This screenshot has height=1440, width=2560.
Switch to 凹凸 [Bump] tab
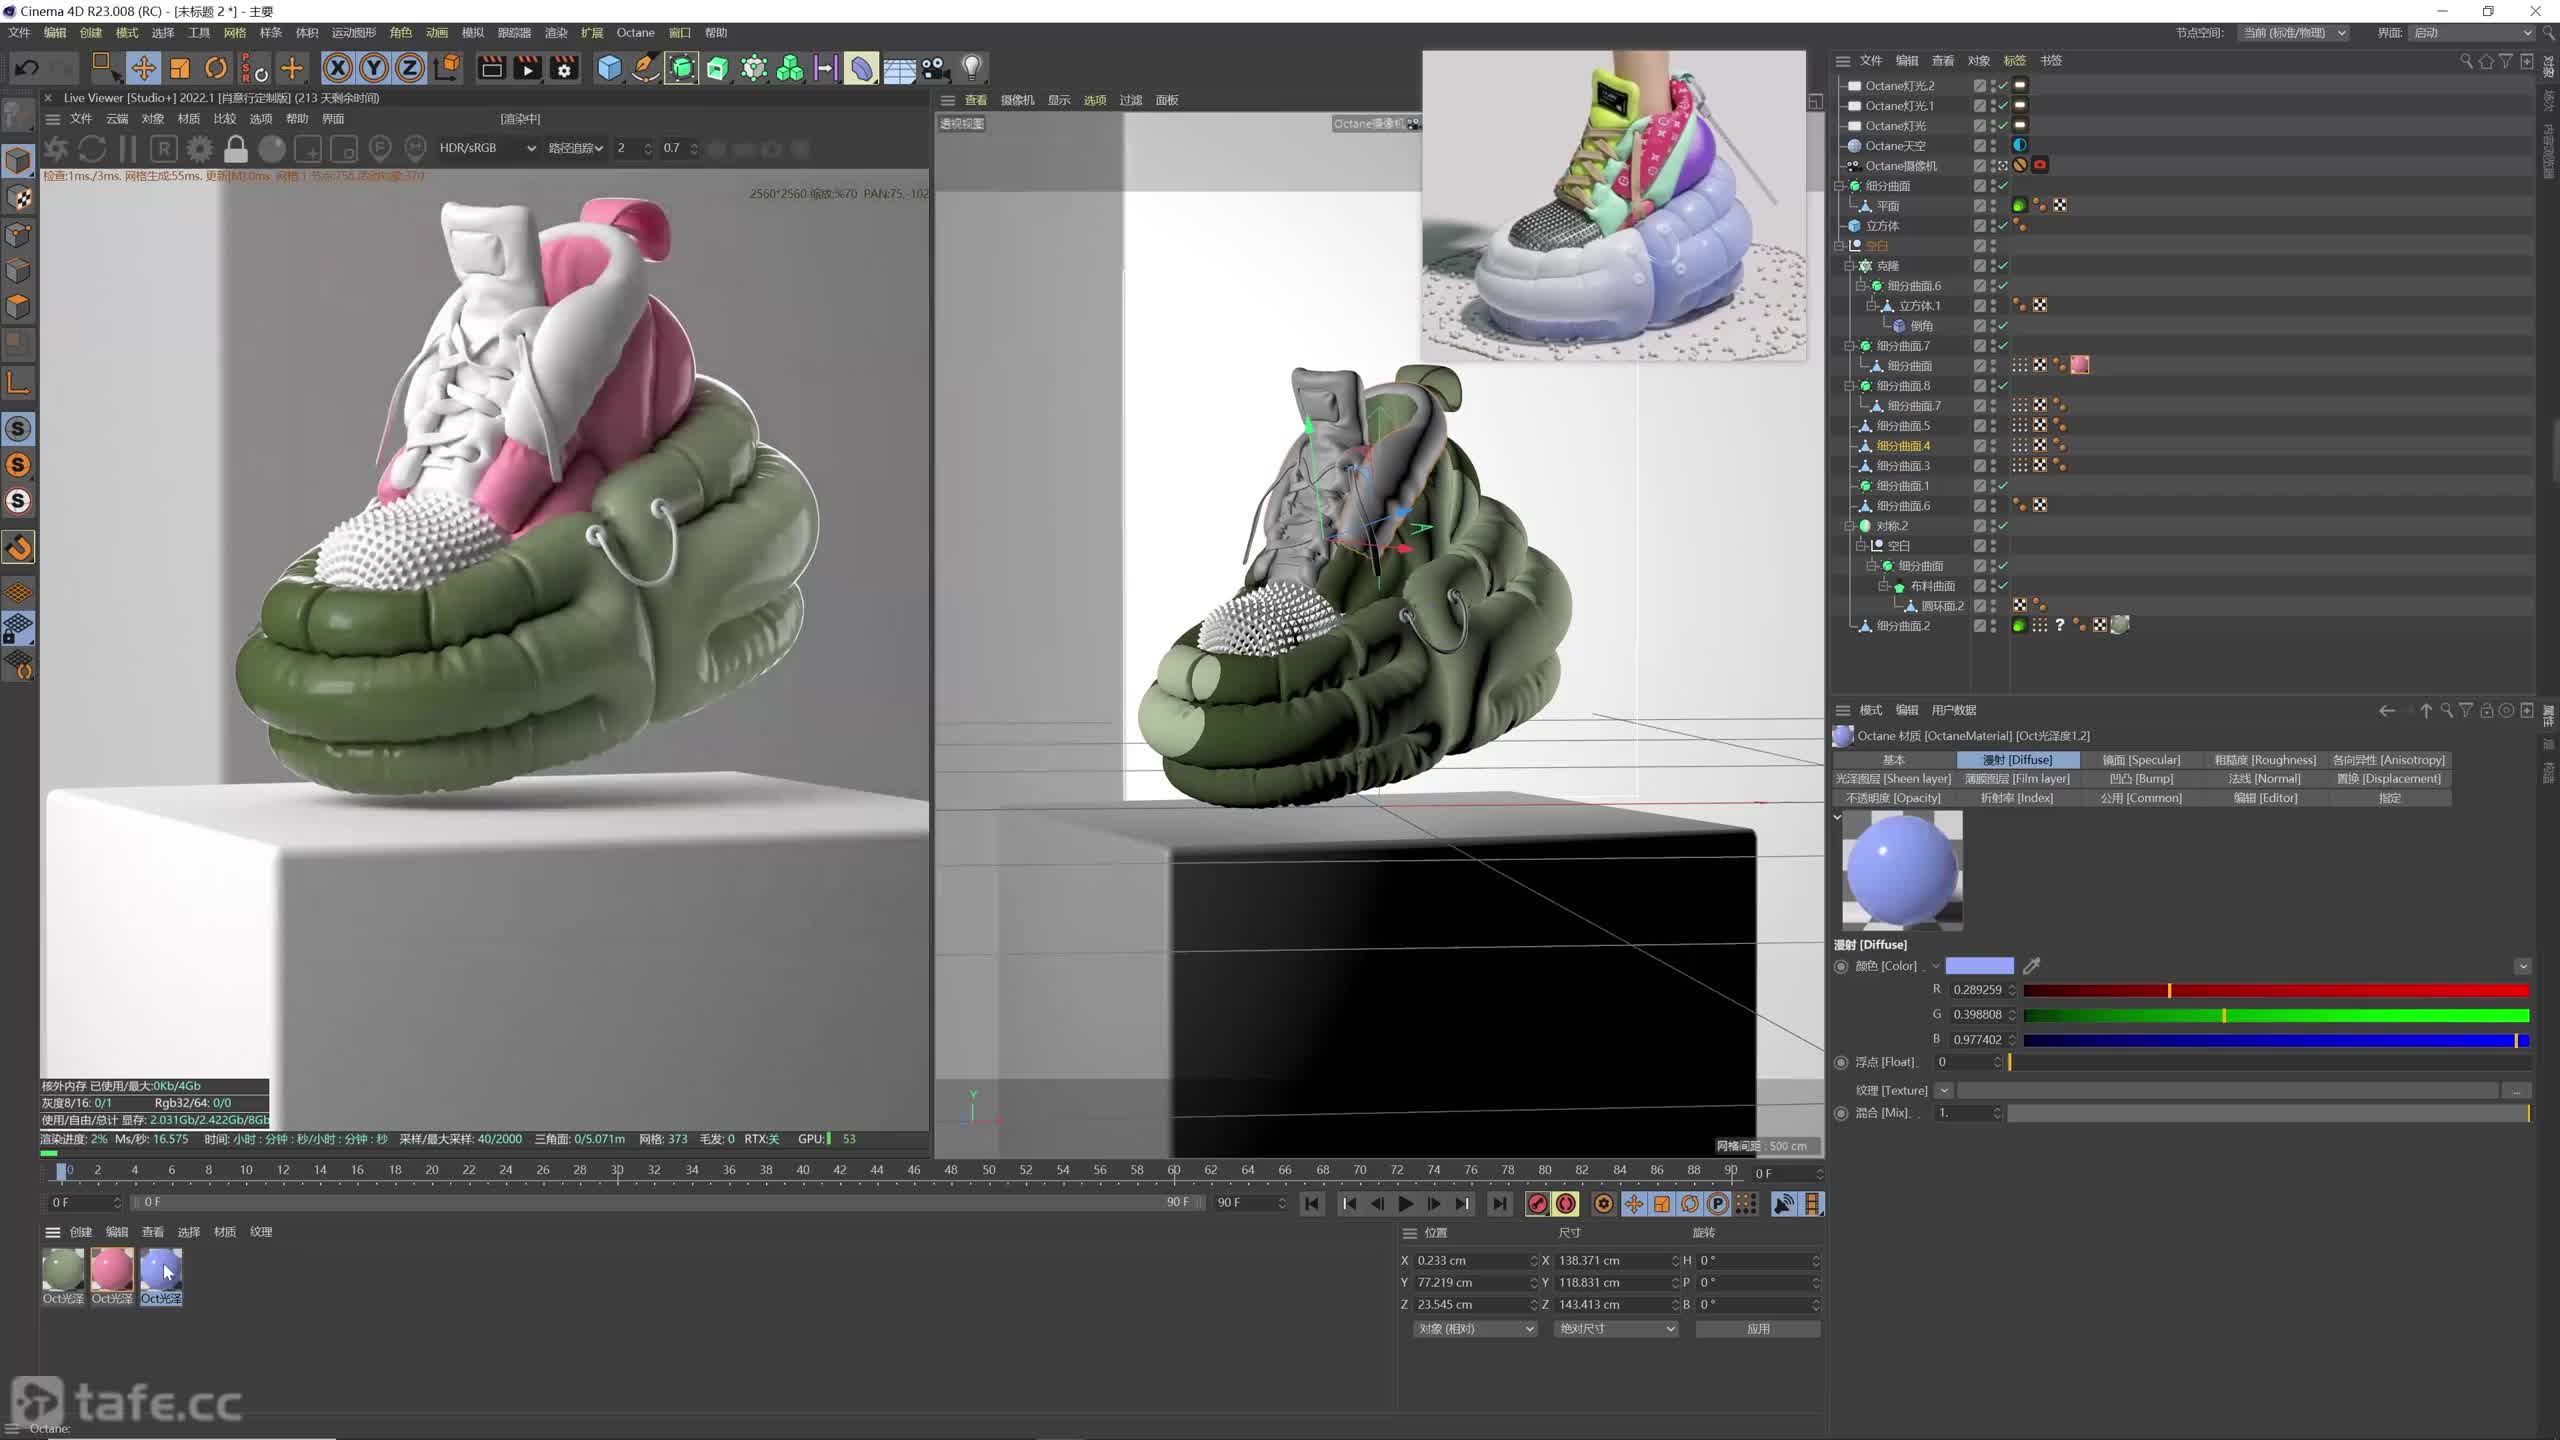click(2141, 779)
